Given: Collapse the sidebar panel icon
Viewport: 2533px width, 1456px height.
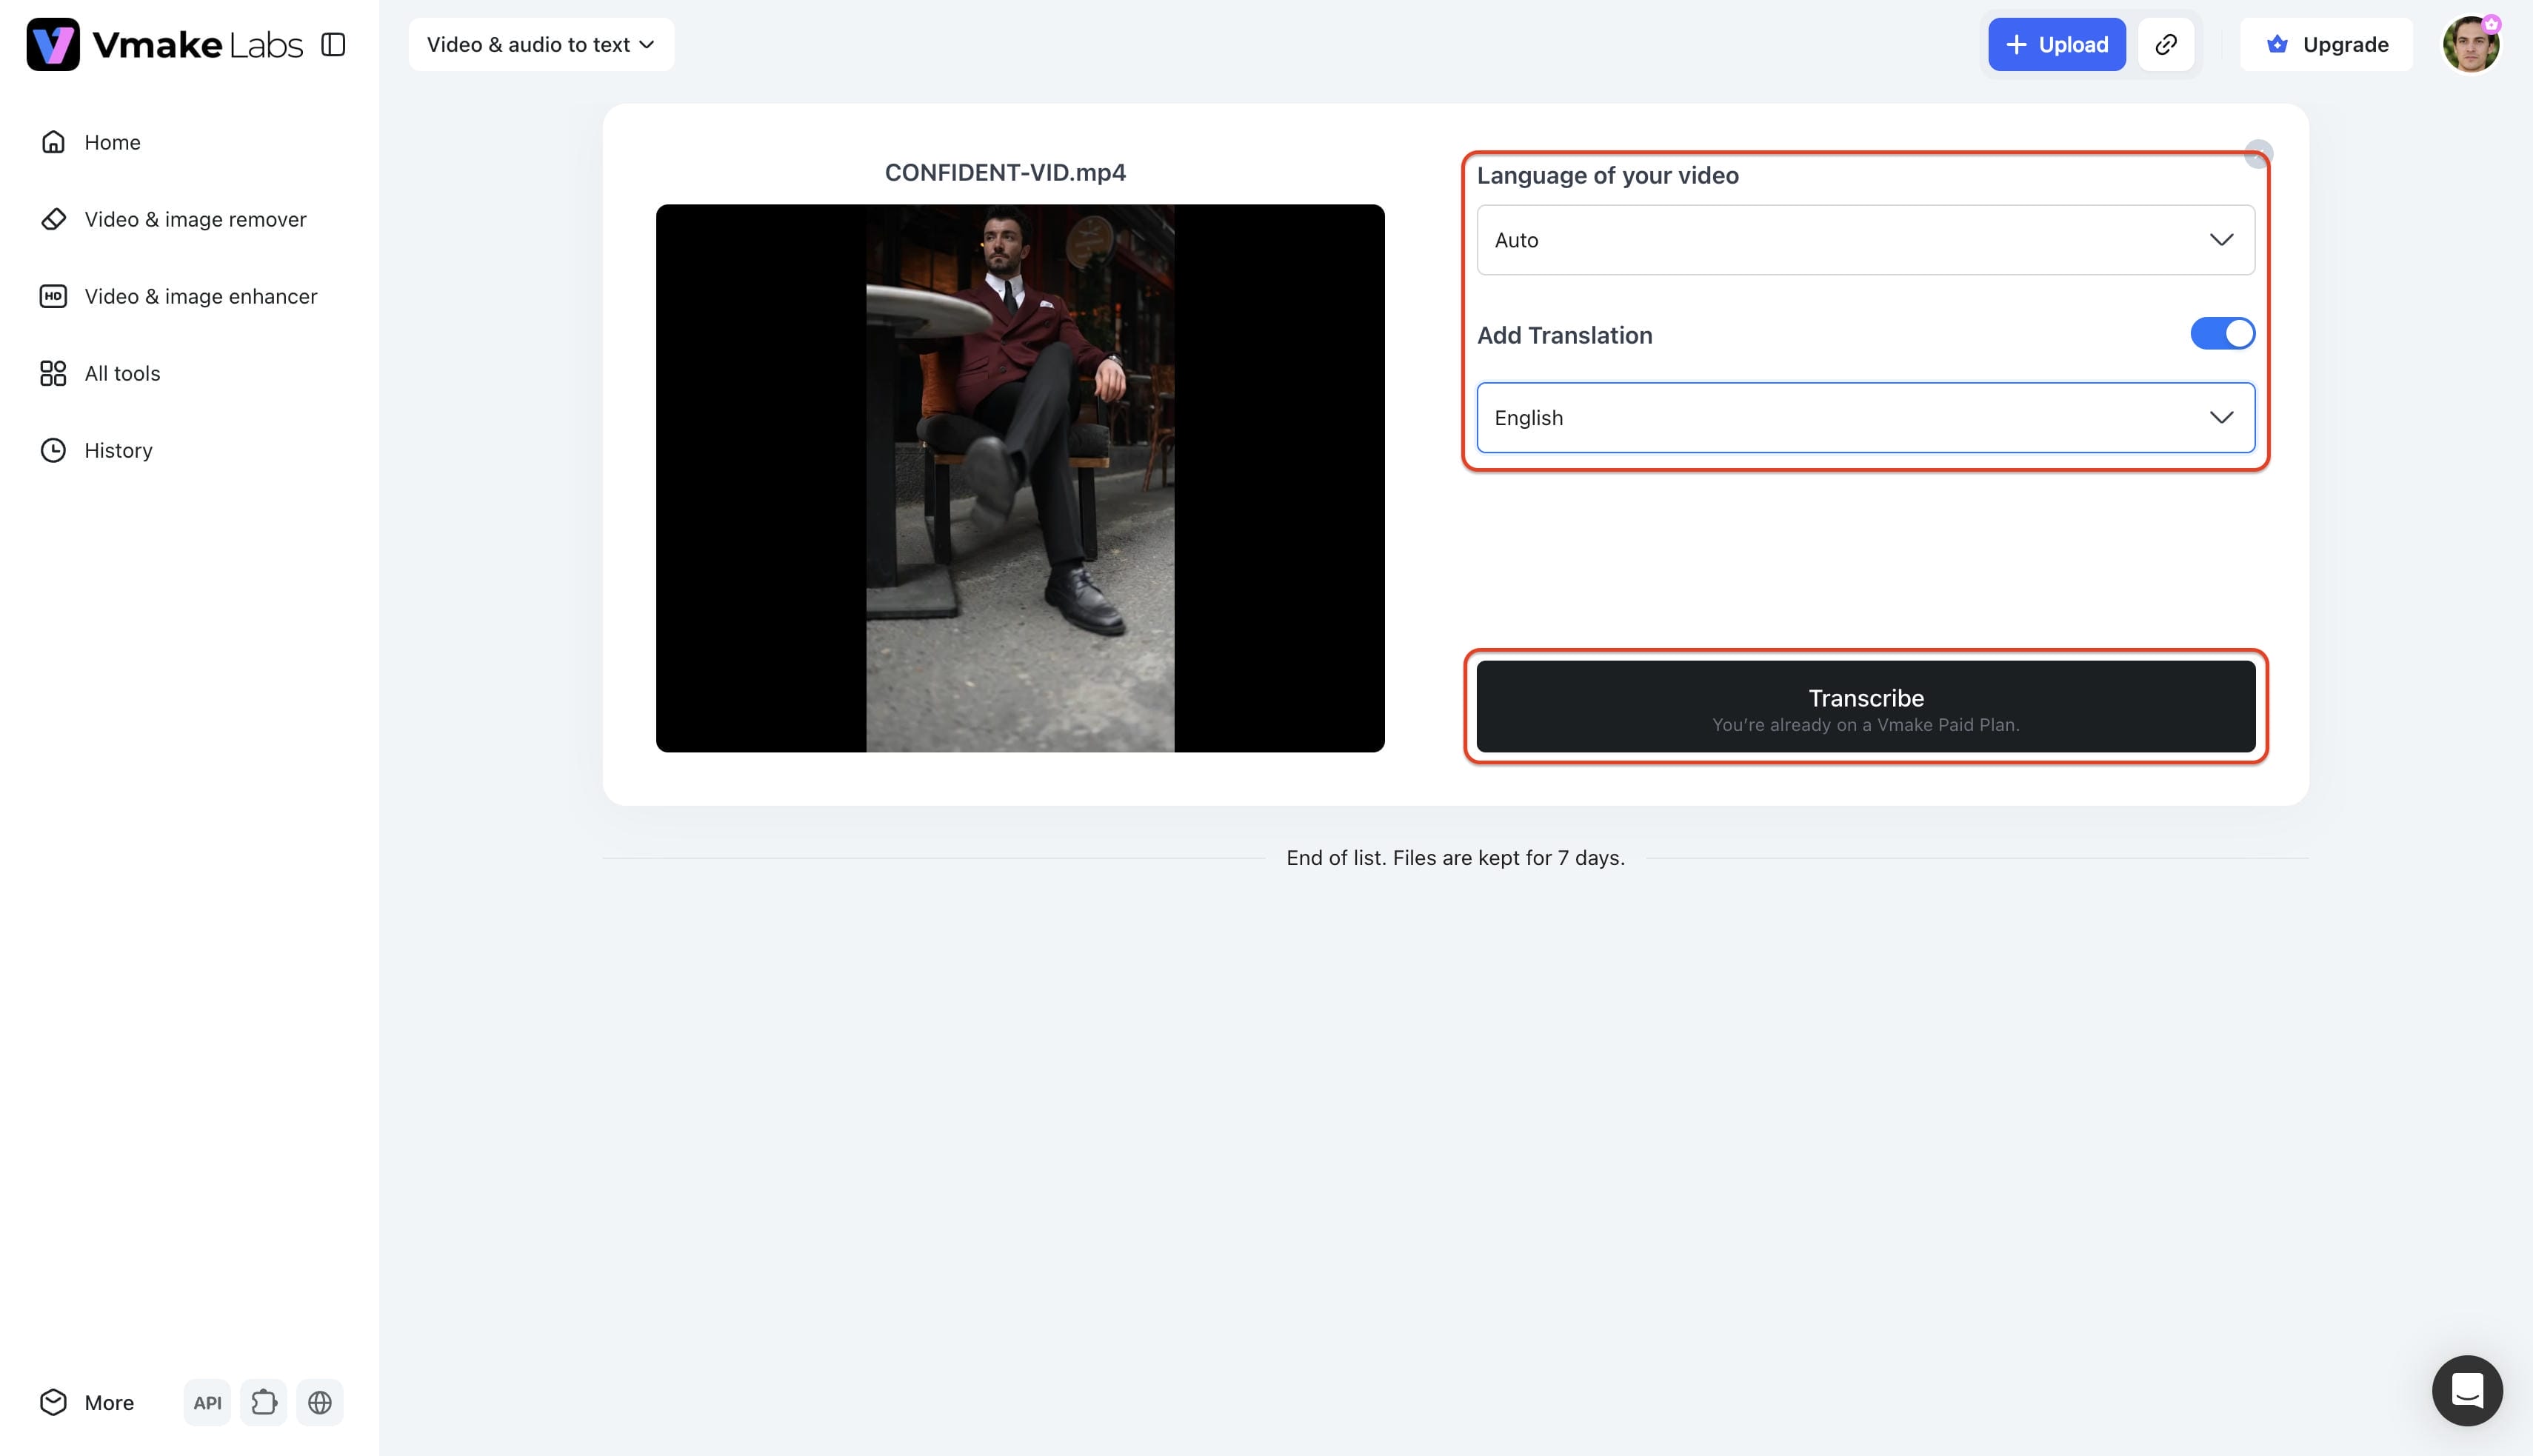Looking at the screenshot, I should click(333, 44).
